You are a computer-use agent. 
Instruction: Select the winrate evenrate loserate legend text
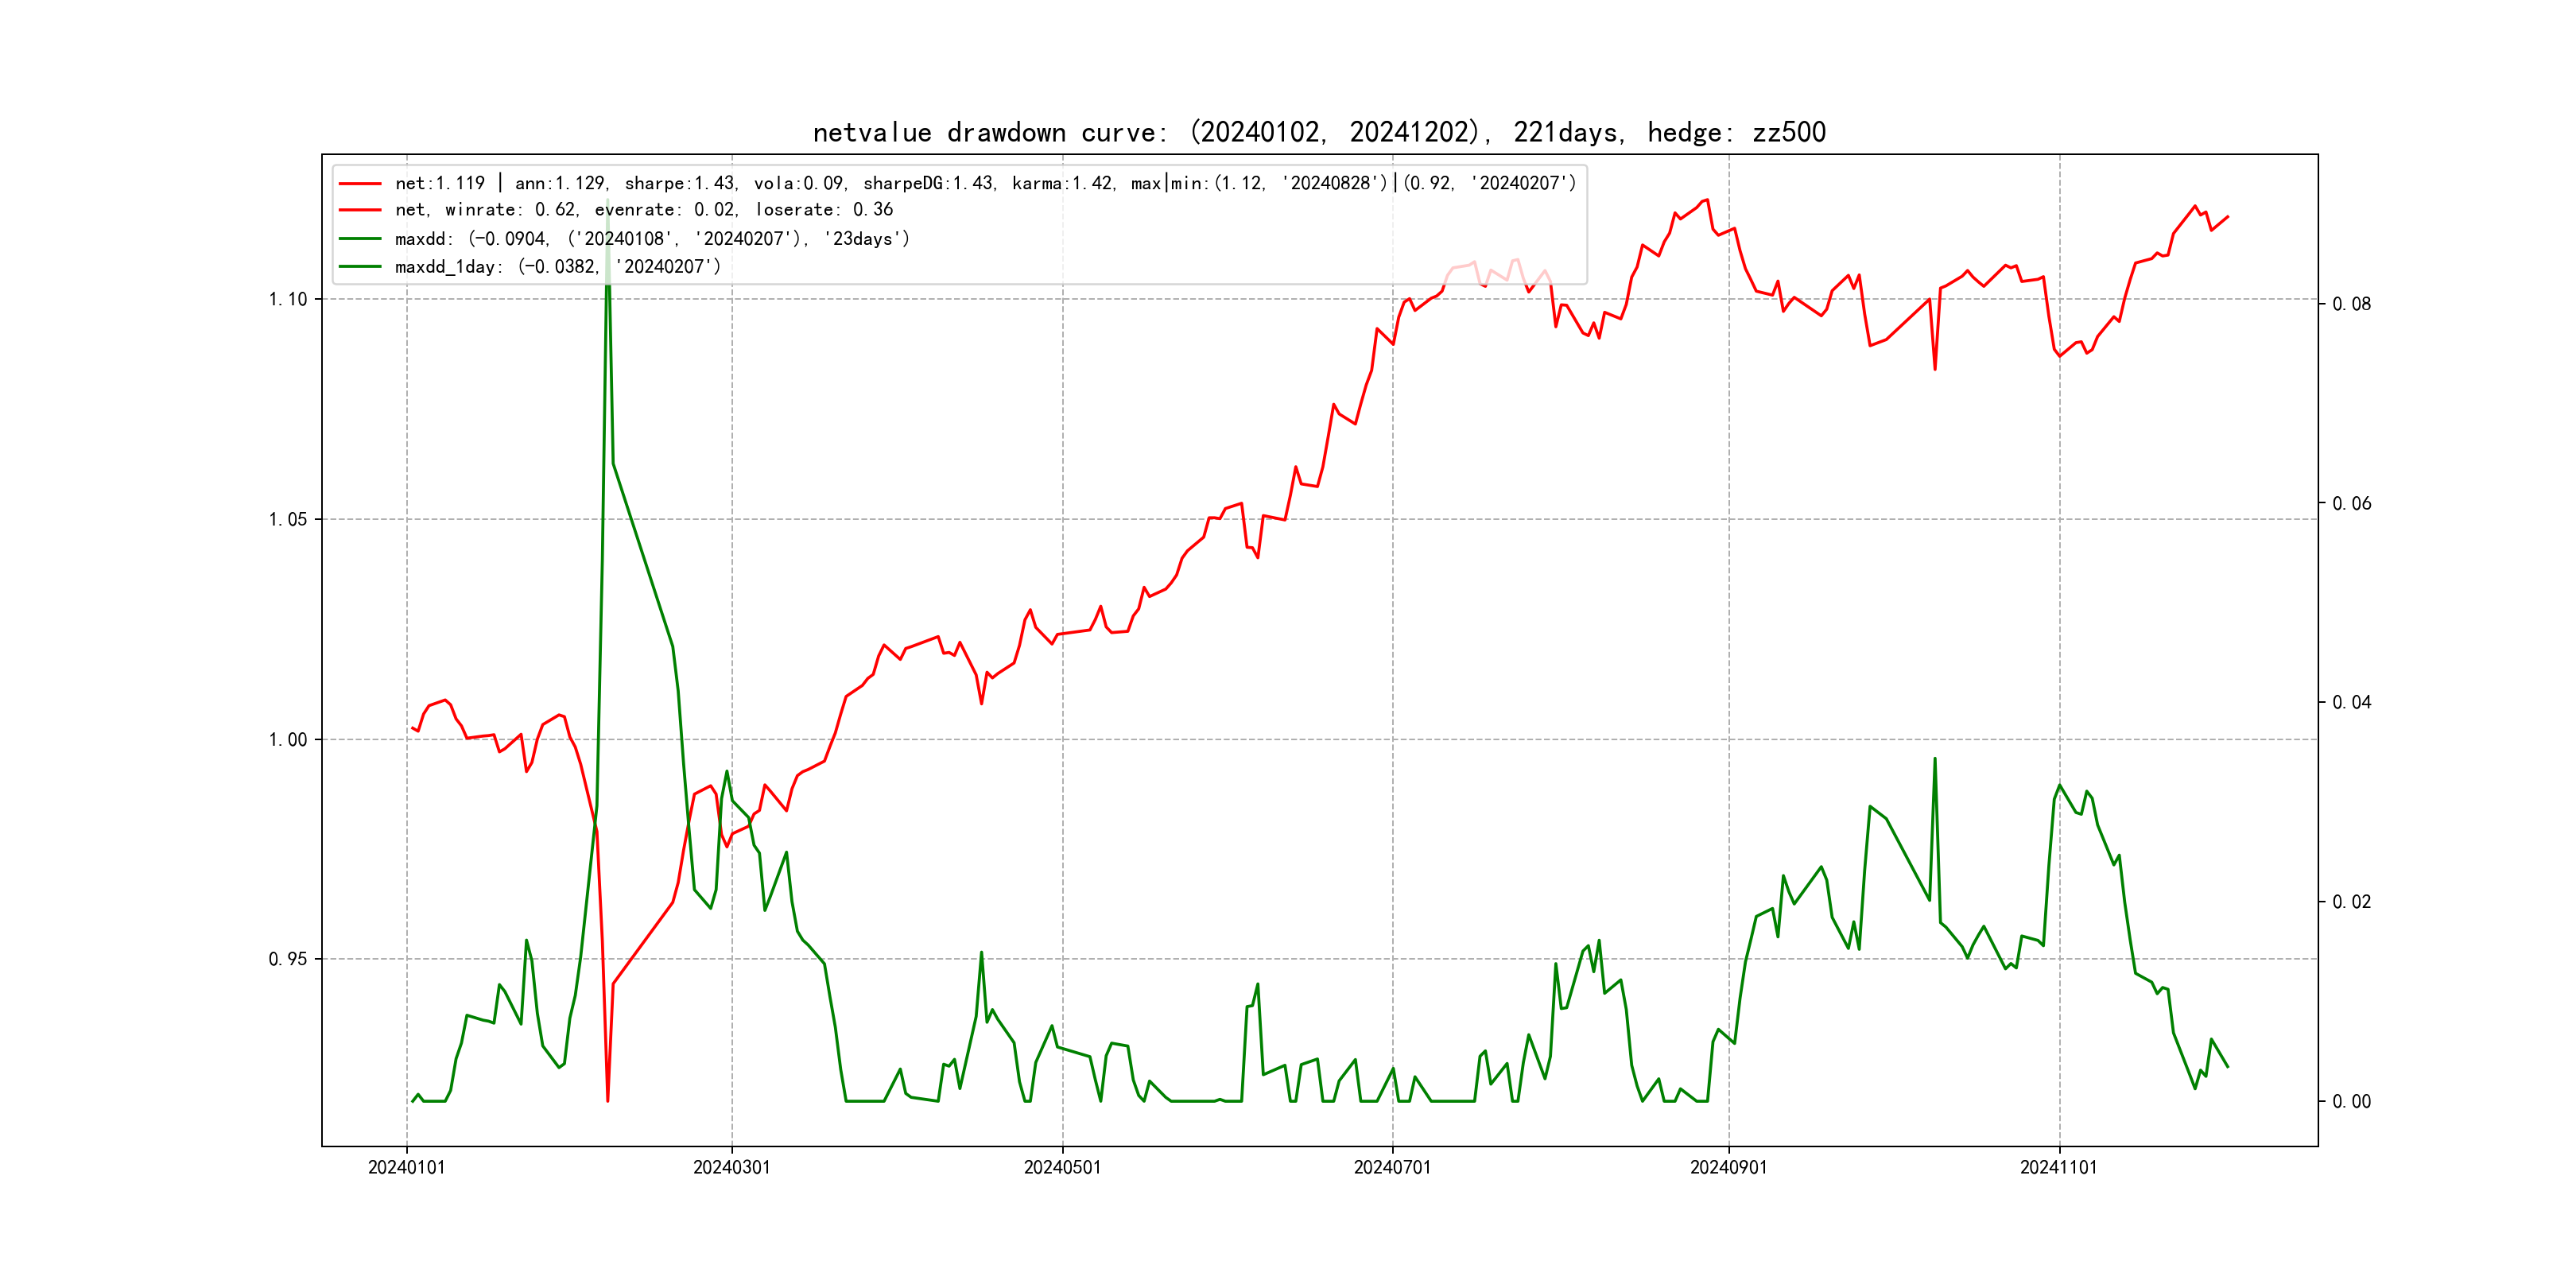644,210
